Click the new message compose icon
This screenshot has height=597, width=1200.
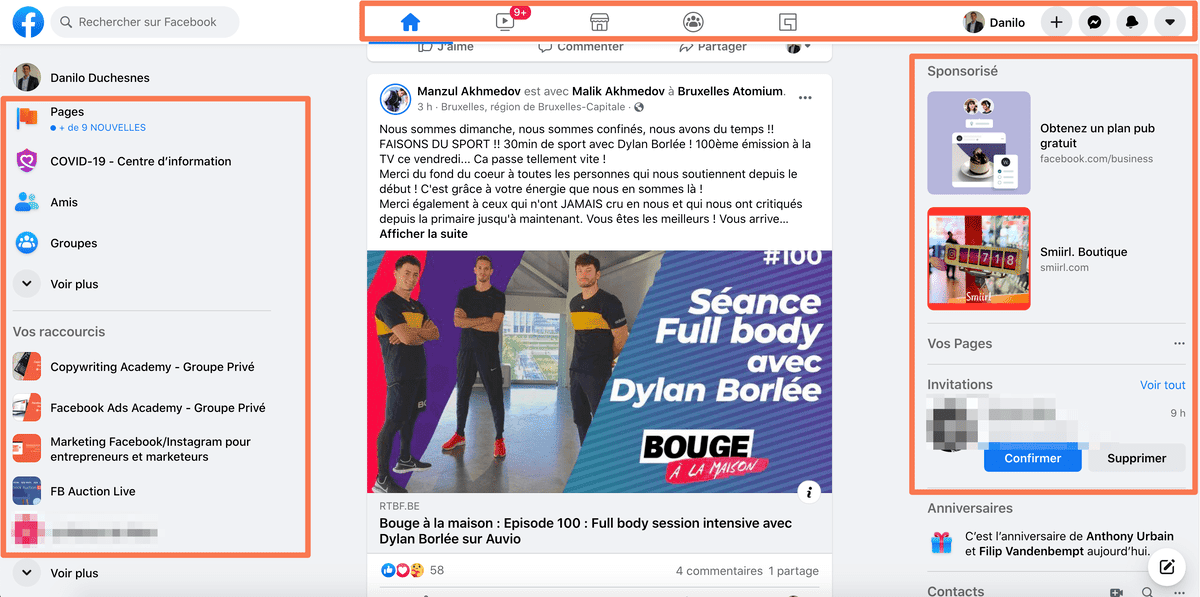point(1166,568)
